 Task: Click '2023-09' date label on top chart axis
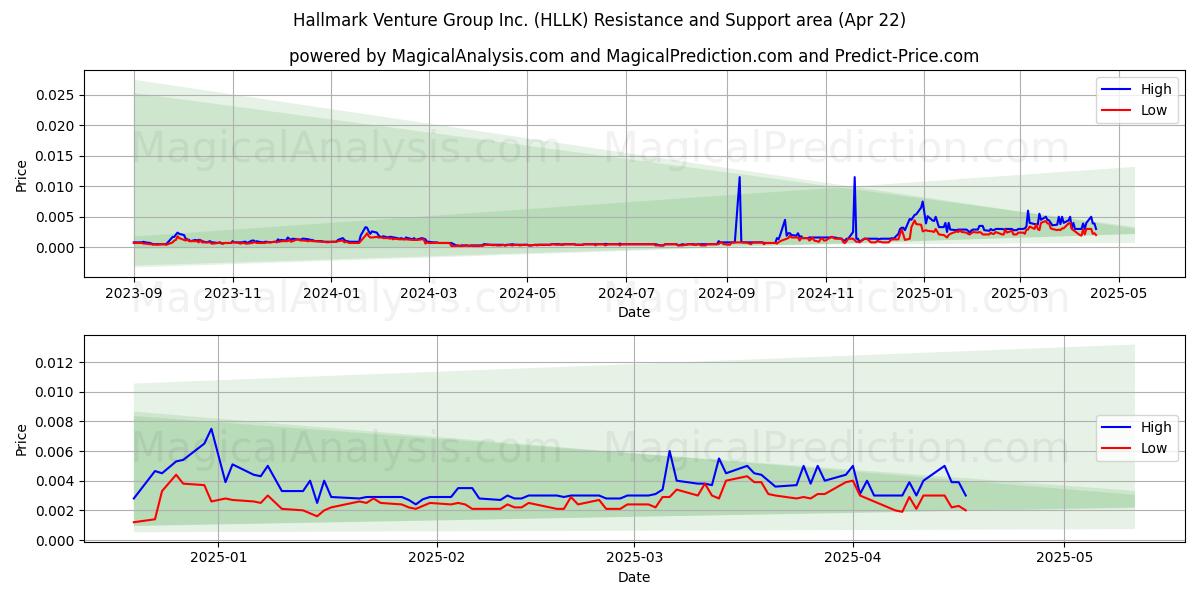click(x=134, y=293)
